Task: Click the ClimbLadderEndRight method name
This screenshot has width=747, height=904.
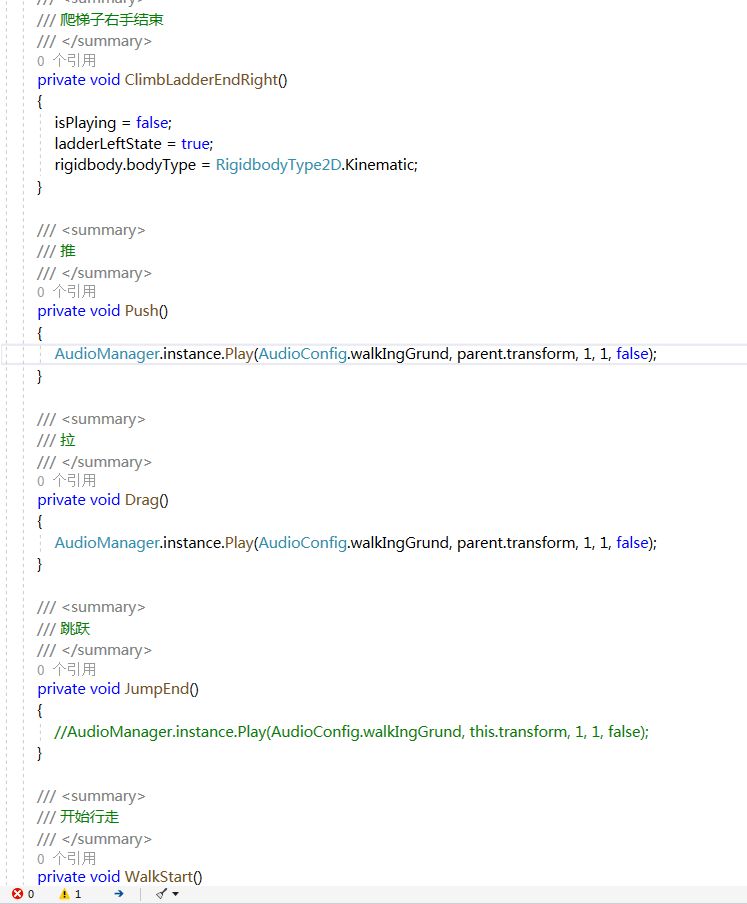Action: pos(201,80)
